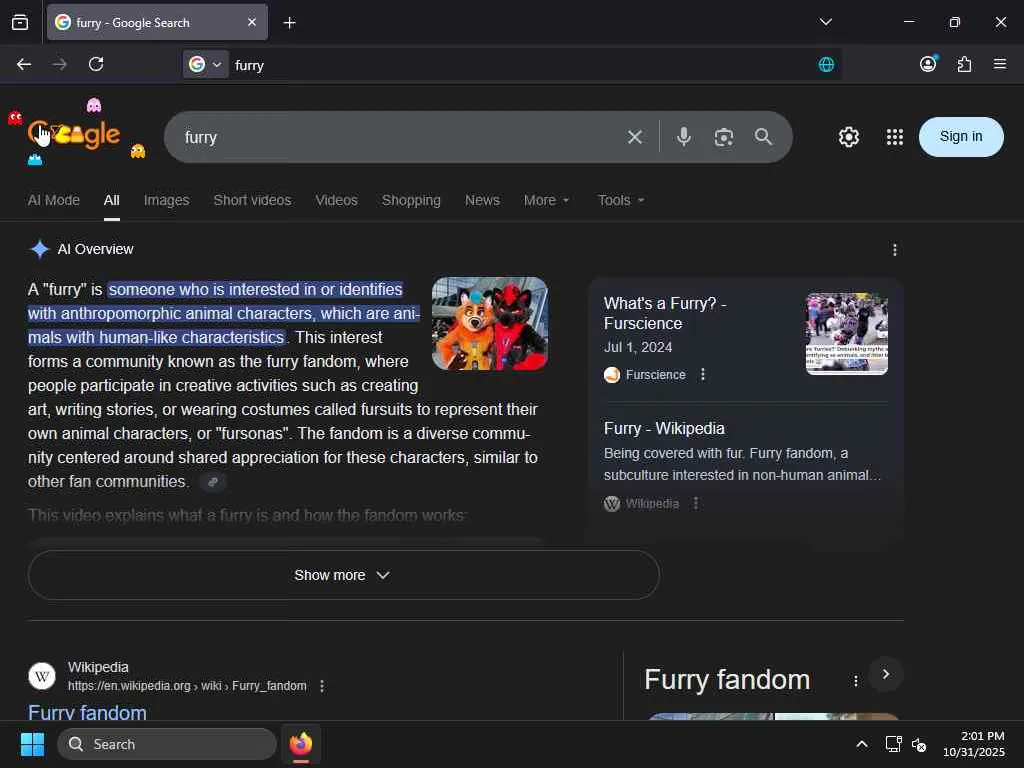The height and width of the screenshot is (768, 1024).
Task: Search by image with camera lens icon
Action: point(724,137)
